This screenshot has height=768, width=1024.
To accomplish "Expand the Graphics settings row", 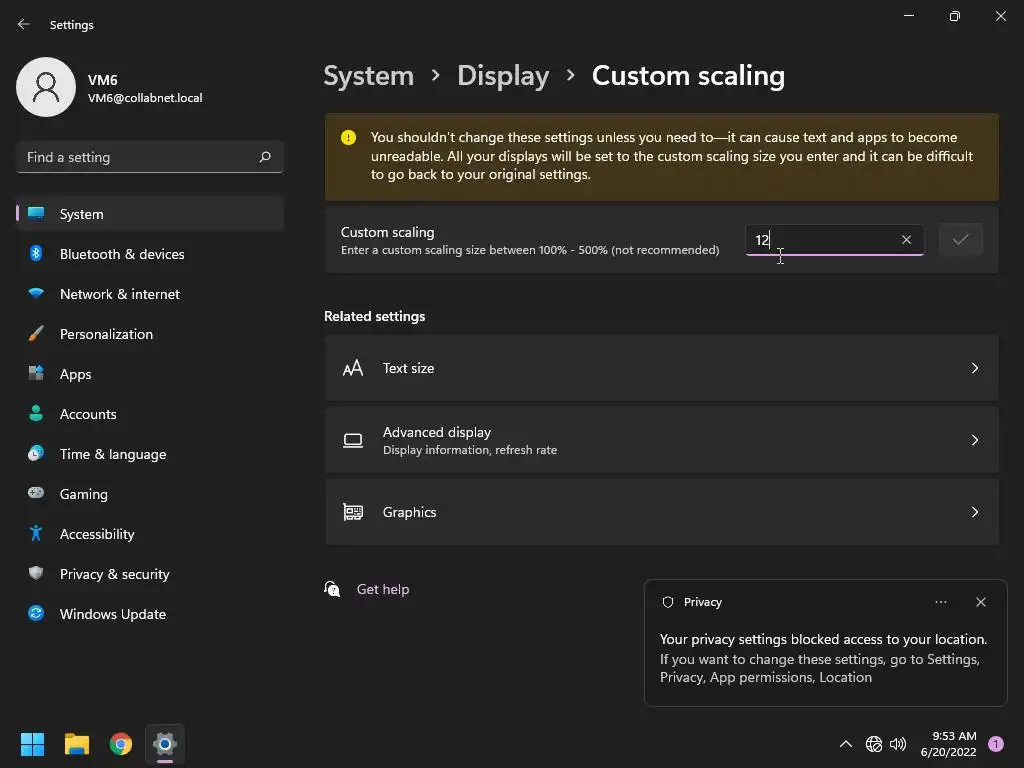I will (661, 512).
